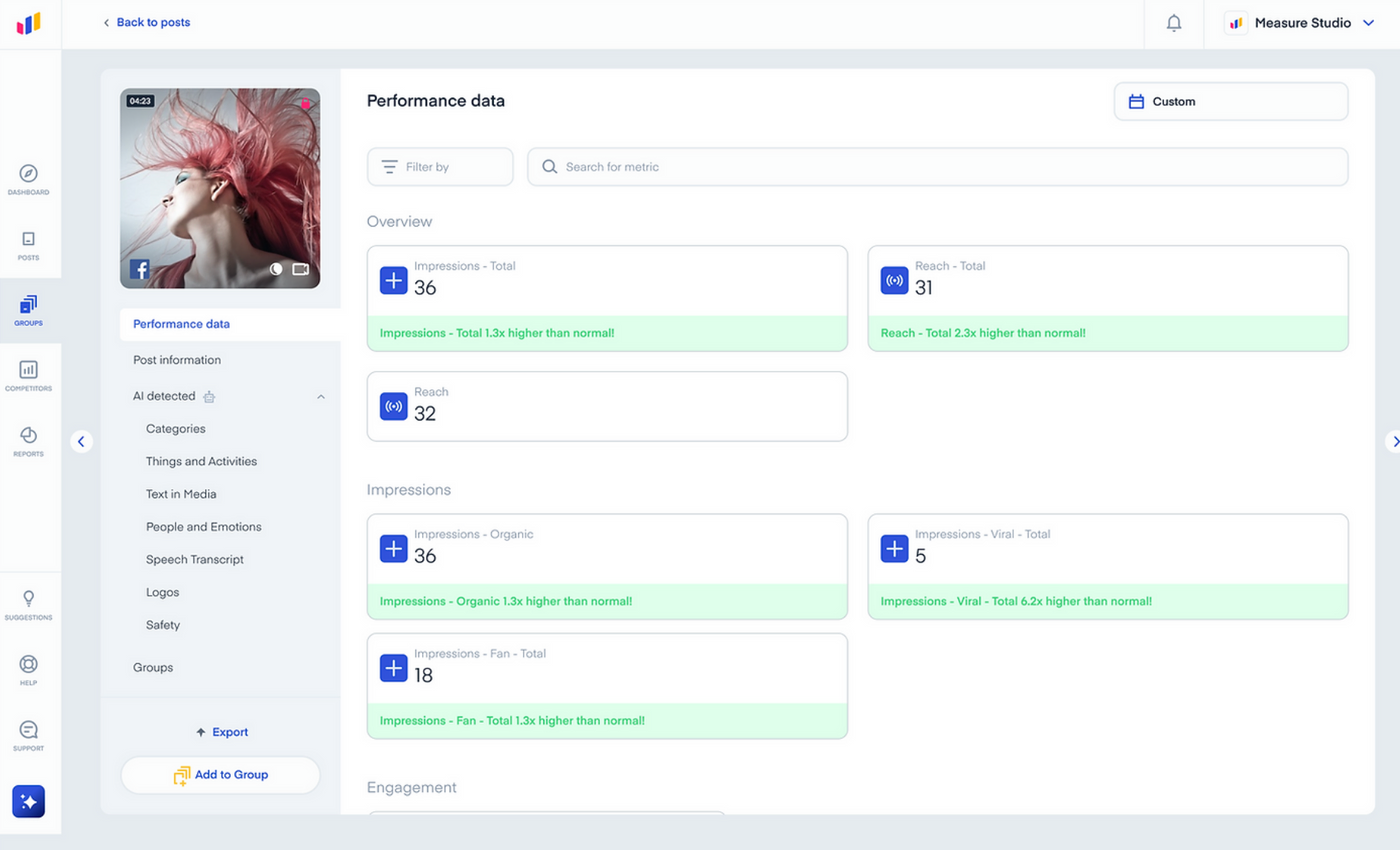Click the magnifier icon in the metric search
The width and height of the screenshot is (1400, 850).
549,167
